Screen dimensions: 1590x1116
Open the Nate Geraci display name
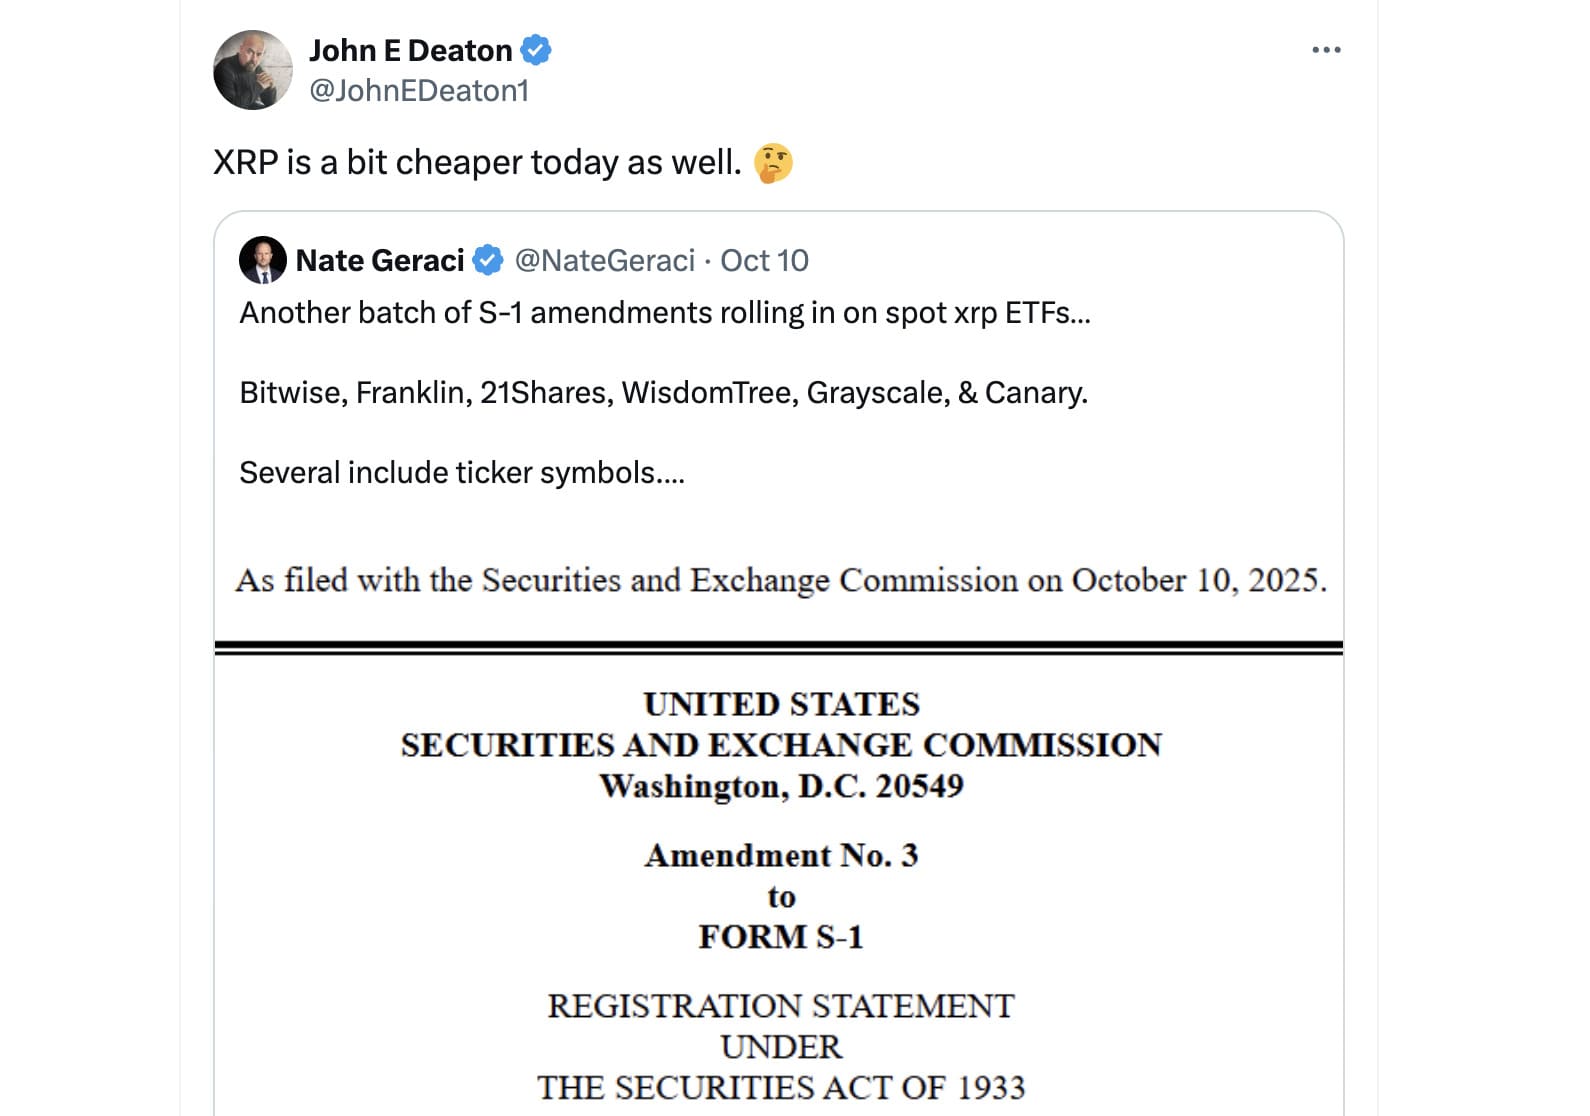380,261
